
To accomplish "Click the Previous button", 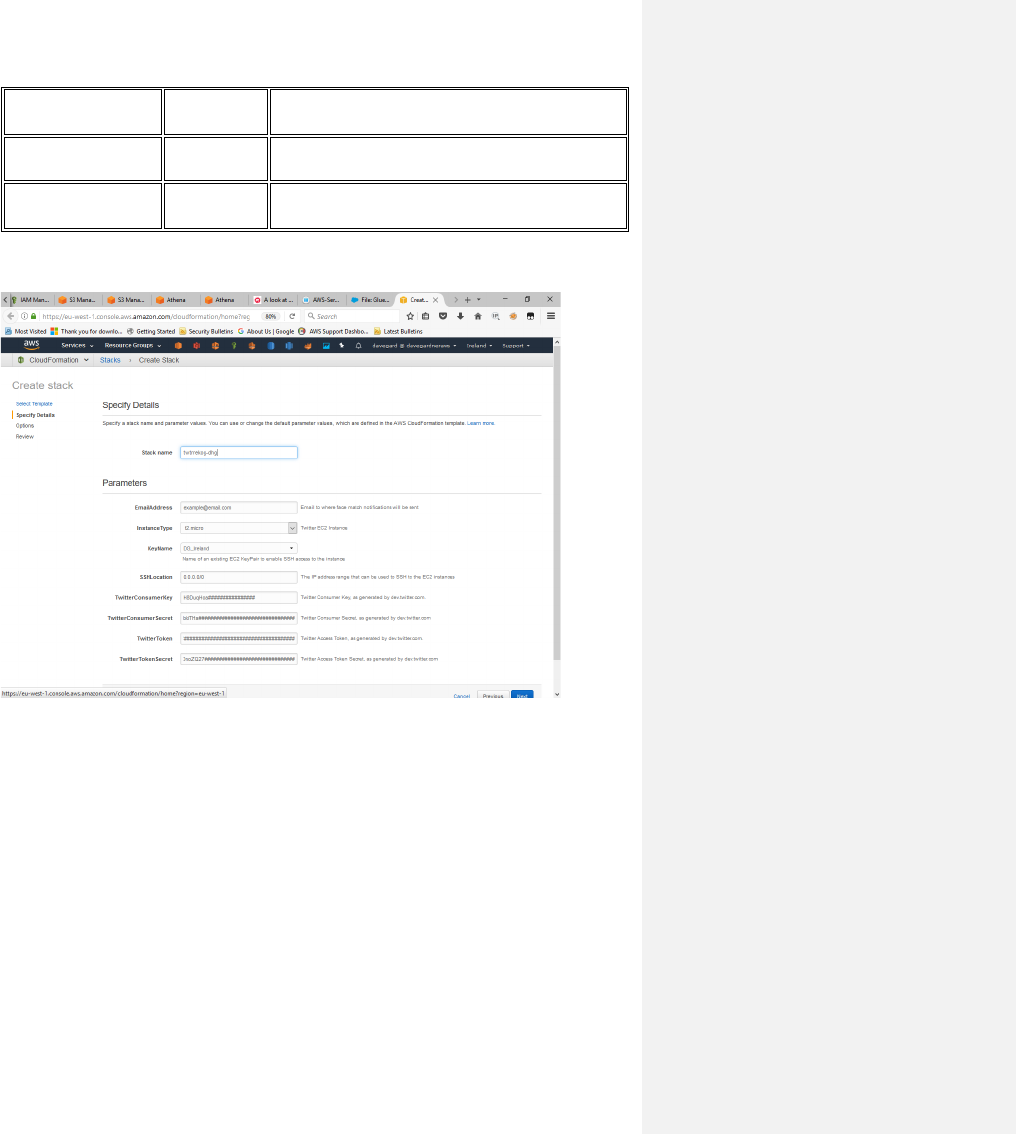I will (493, 696).
